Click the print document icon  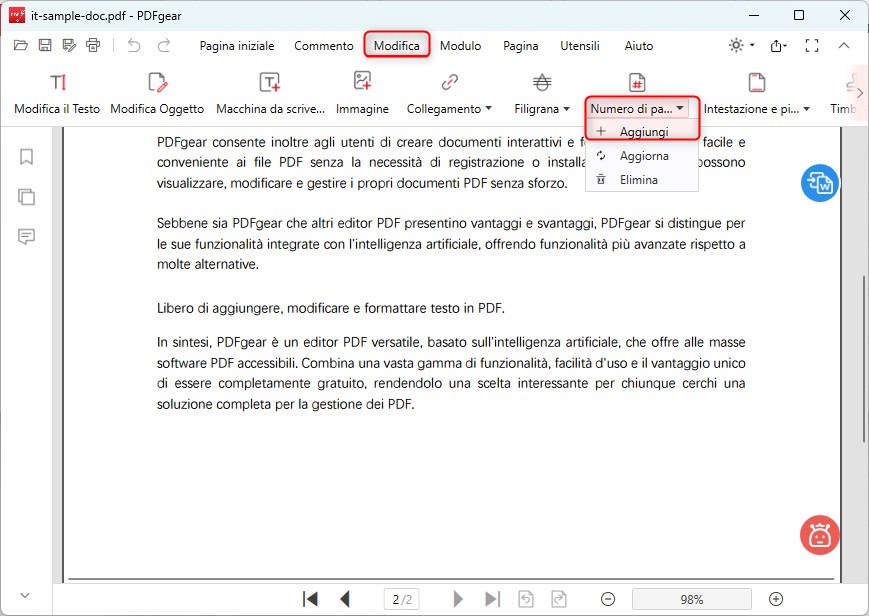[x=93, y=44]
